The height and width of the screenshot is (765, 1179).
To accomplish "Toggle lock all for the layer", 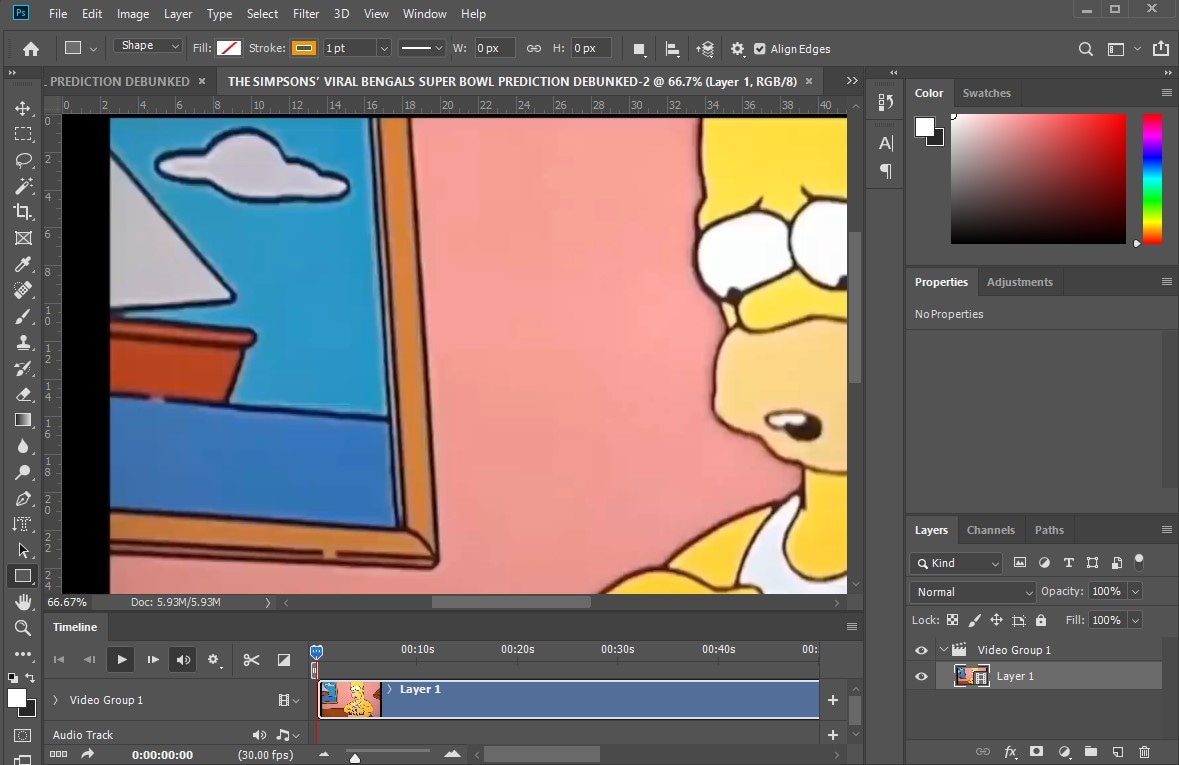I will point(1041,620).
